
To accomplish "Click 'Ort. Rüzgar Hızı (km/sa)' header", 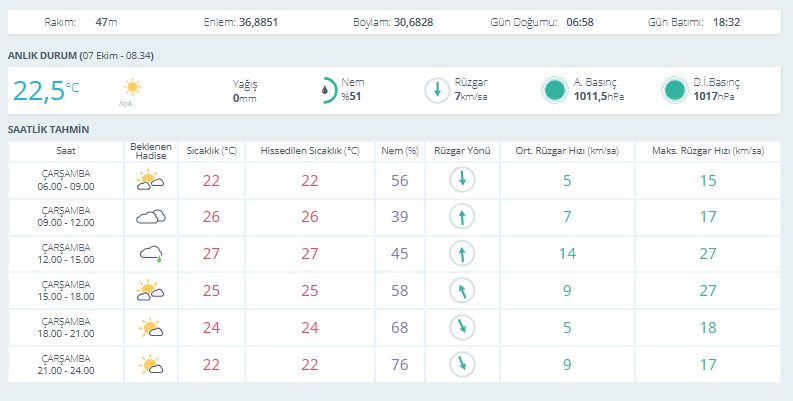I will tap(567, 151).
